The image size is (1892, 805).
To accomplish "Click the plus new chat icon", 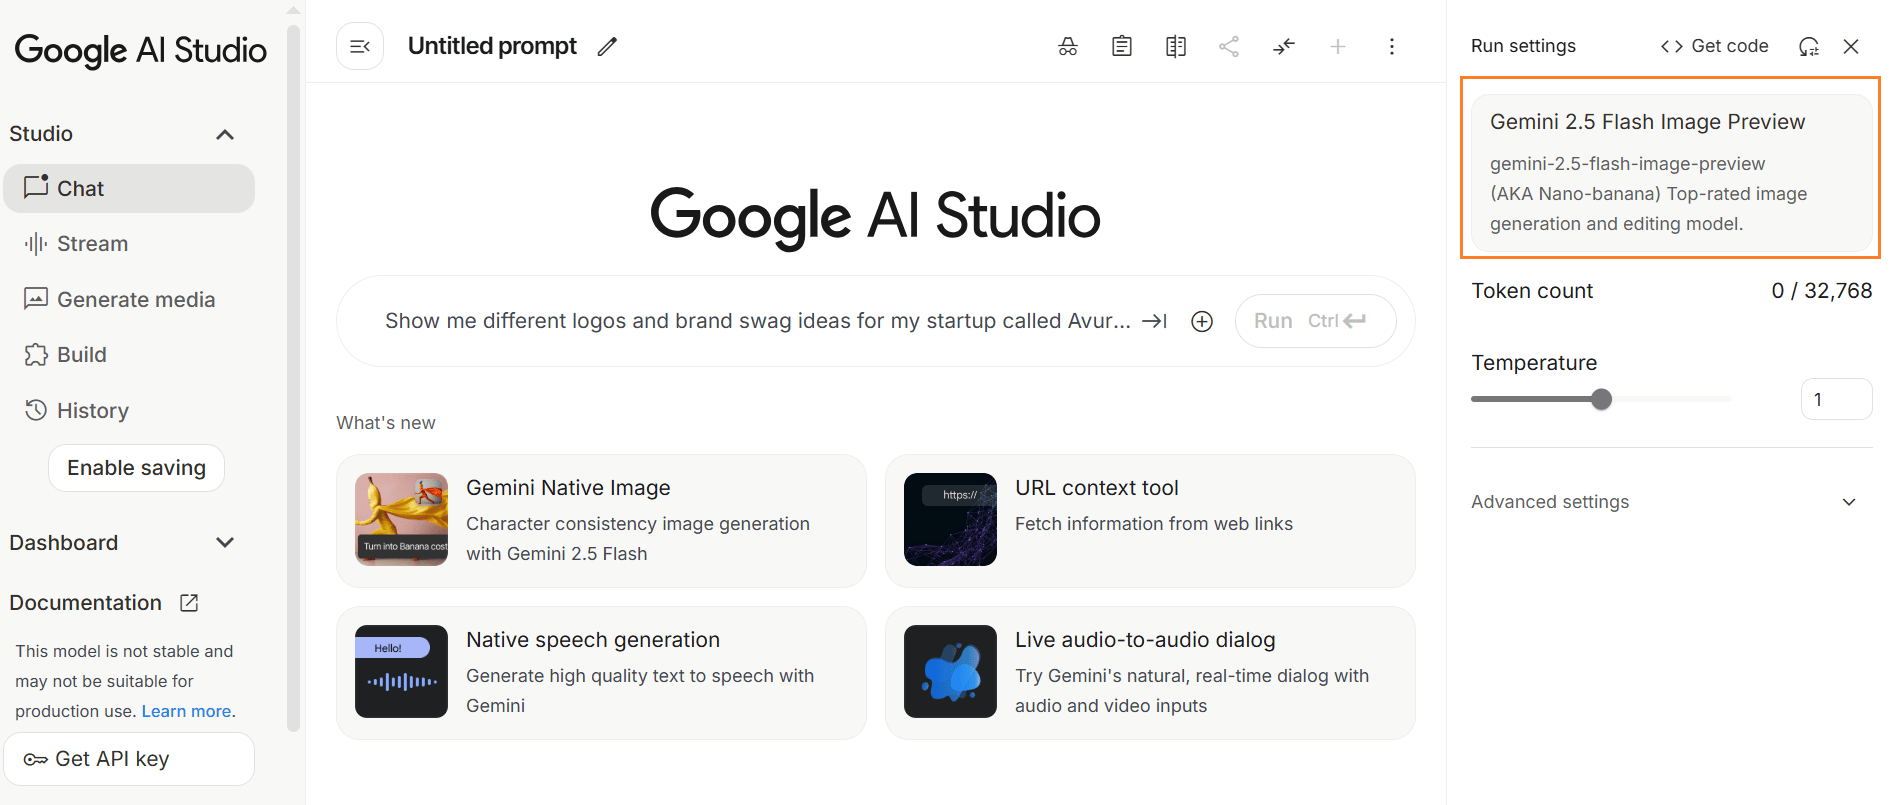I will [x=1338, y=46].
